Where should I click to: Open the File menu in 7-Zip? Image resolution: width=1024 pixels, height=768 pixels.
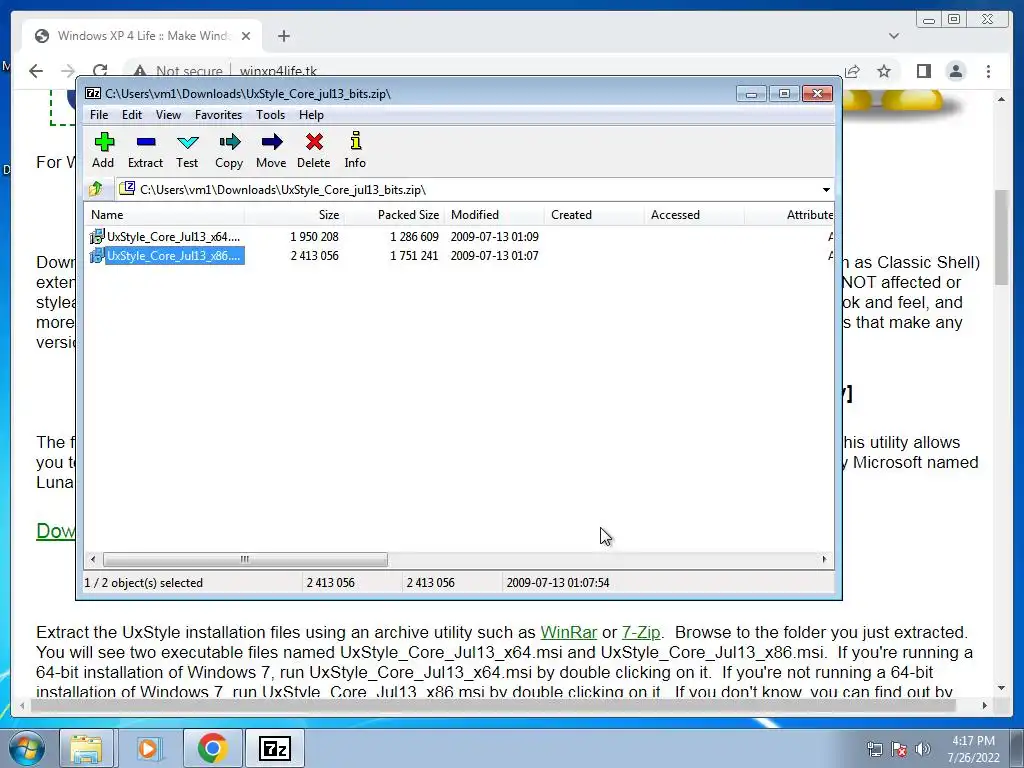[x=99, y=115]
